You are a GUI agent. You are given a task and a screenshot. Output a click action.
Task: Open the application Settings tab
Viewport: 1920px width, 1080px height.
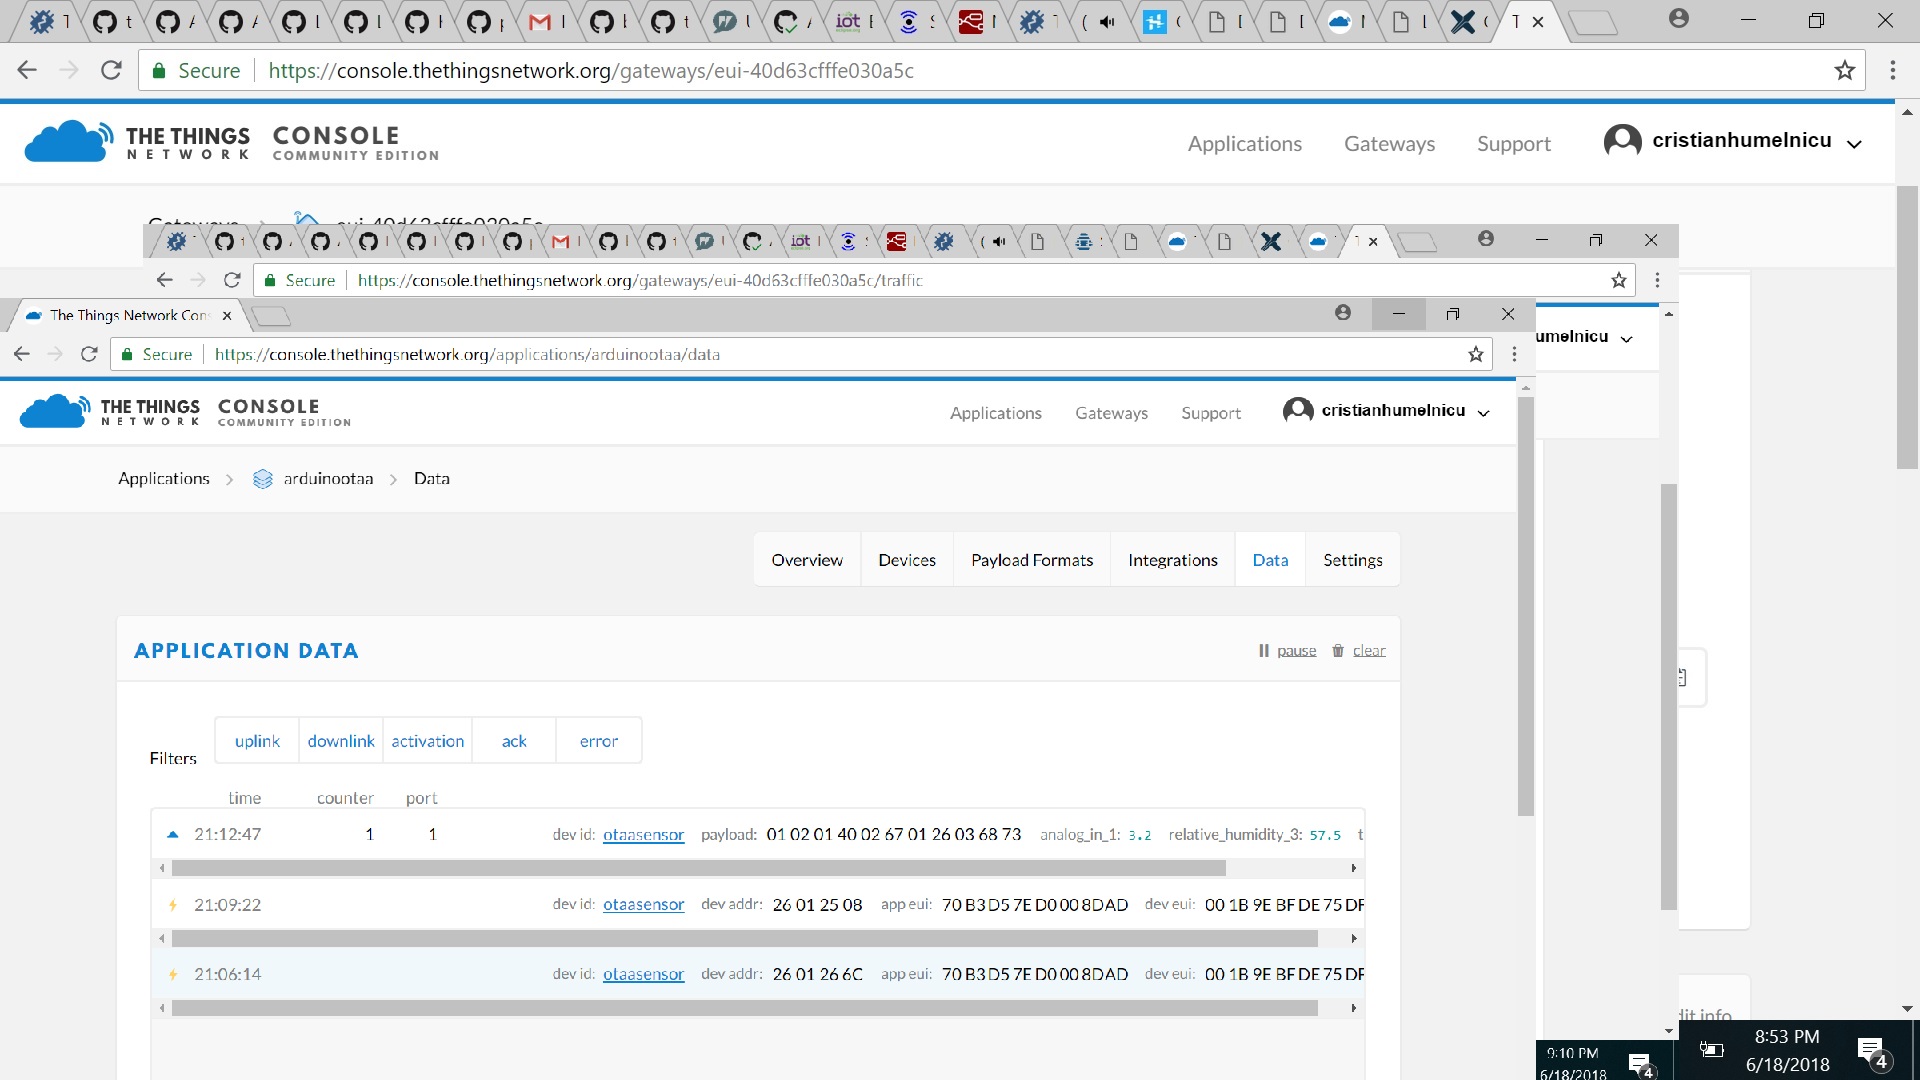(1353, 560)
